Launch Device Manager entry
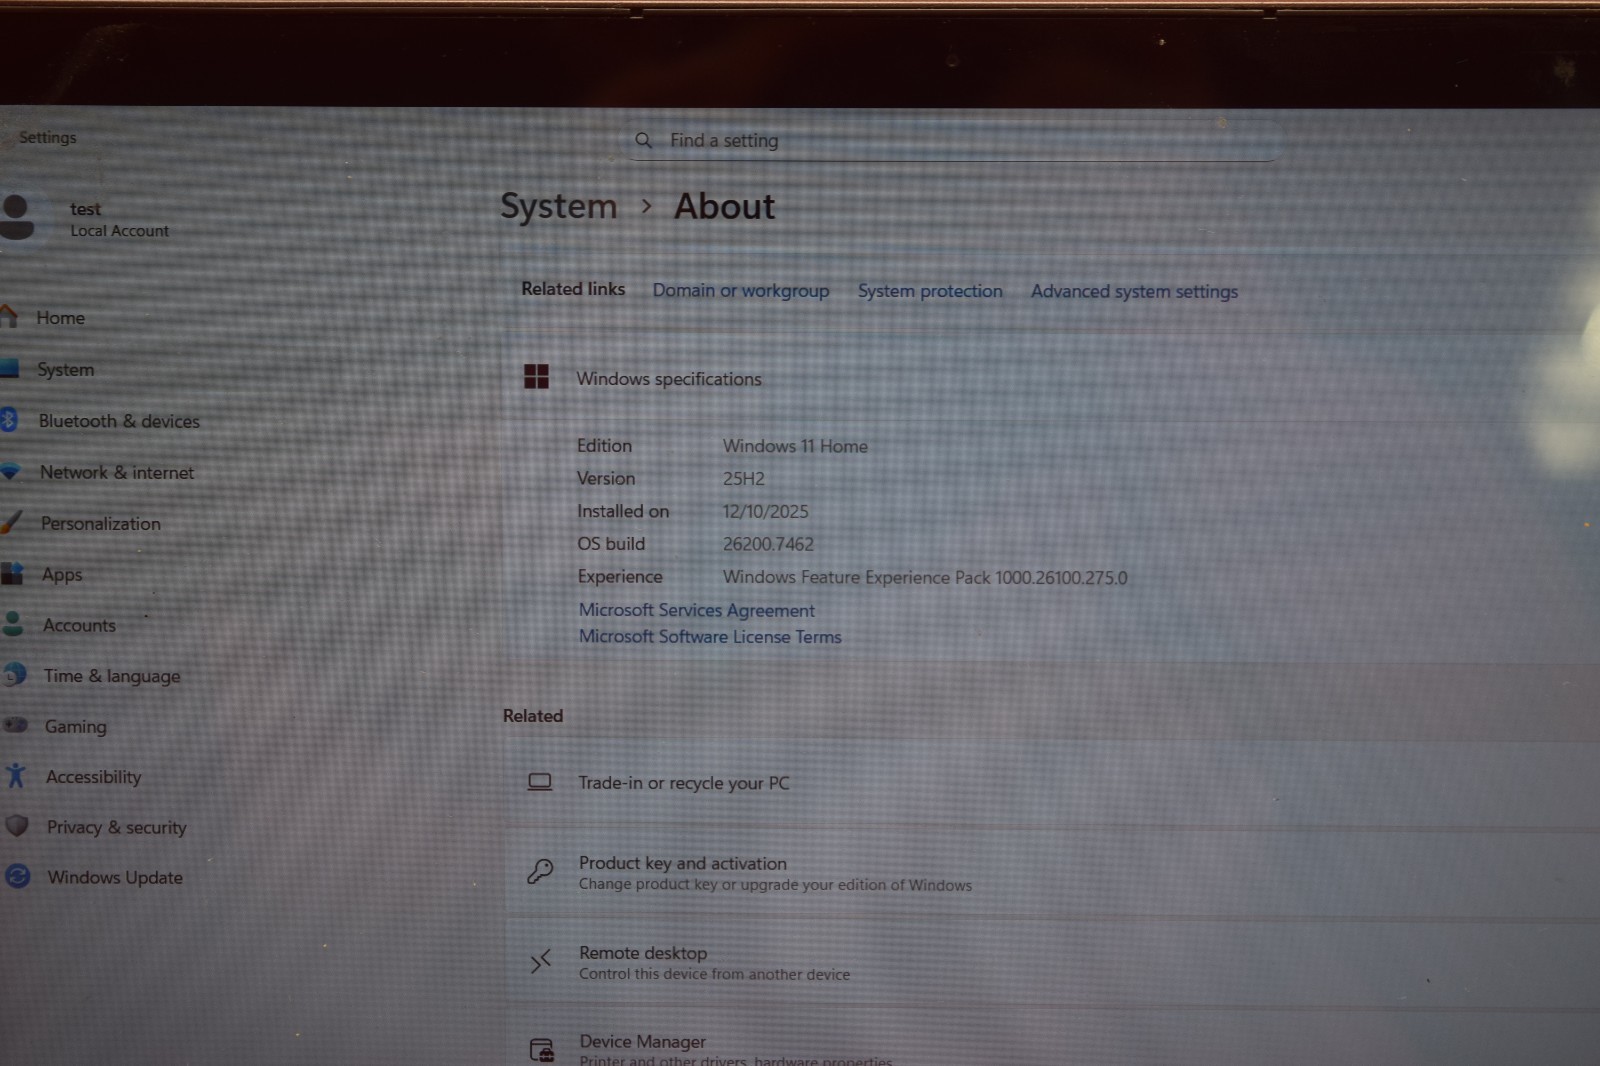Viewport: 1600px width, 1066px height. 1052,1040
